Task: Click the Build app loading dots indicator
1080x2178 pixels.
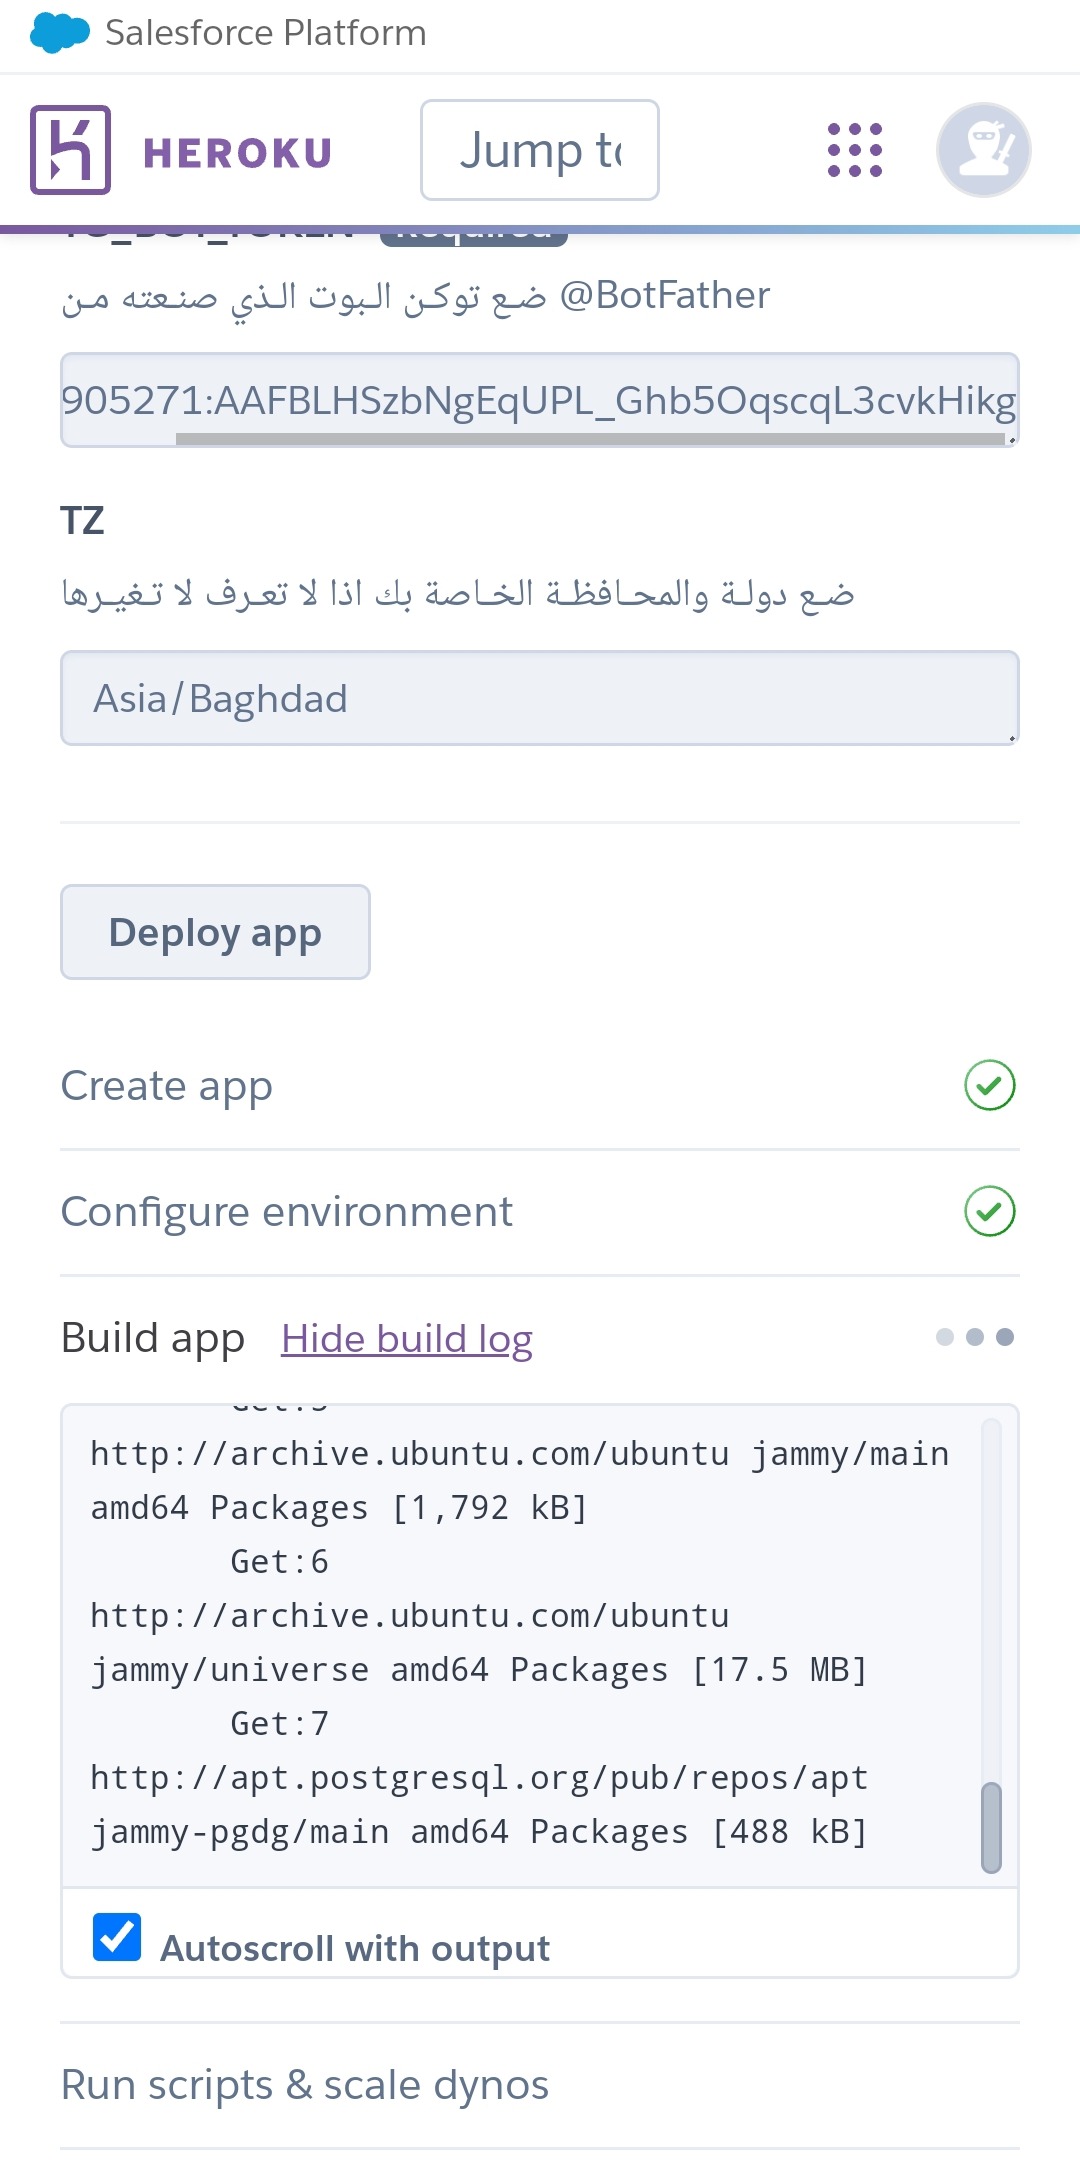Action: click(975, 1337)
